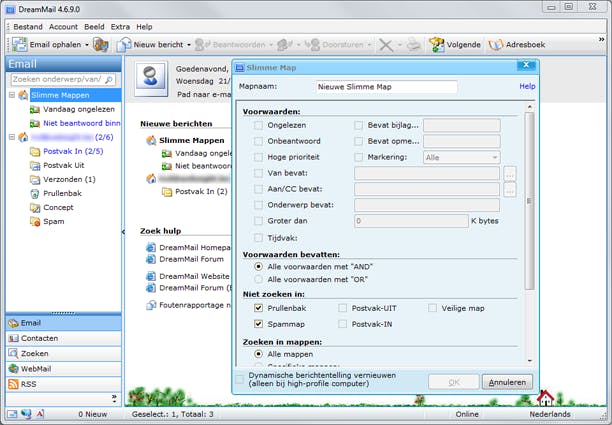
Task: Uncheck the Spammap checkbox
Action: click(x=258, y=324)
